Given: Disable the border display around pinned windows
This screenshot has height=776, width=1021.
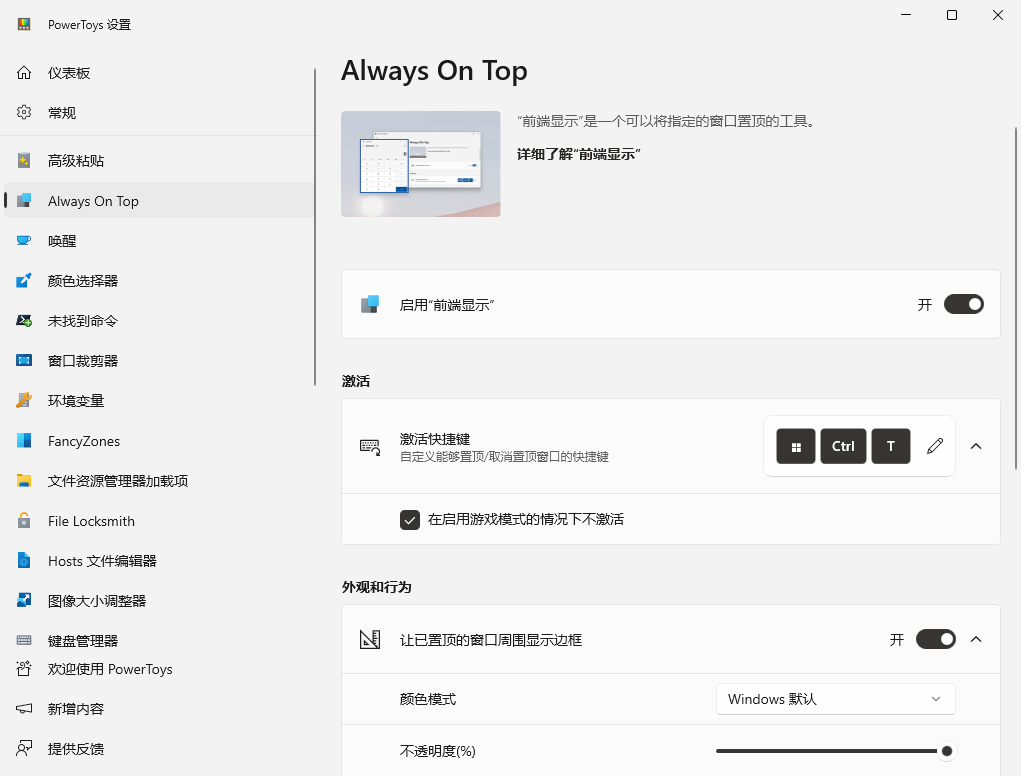Looking at the screenshot, I should (935, 639).
